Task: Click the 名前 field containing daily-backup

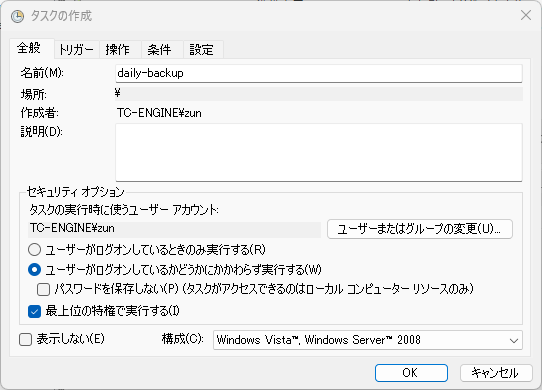Action: [318, 73]
